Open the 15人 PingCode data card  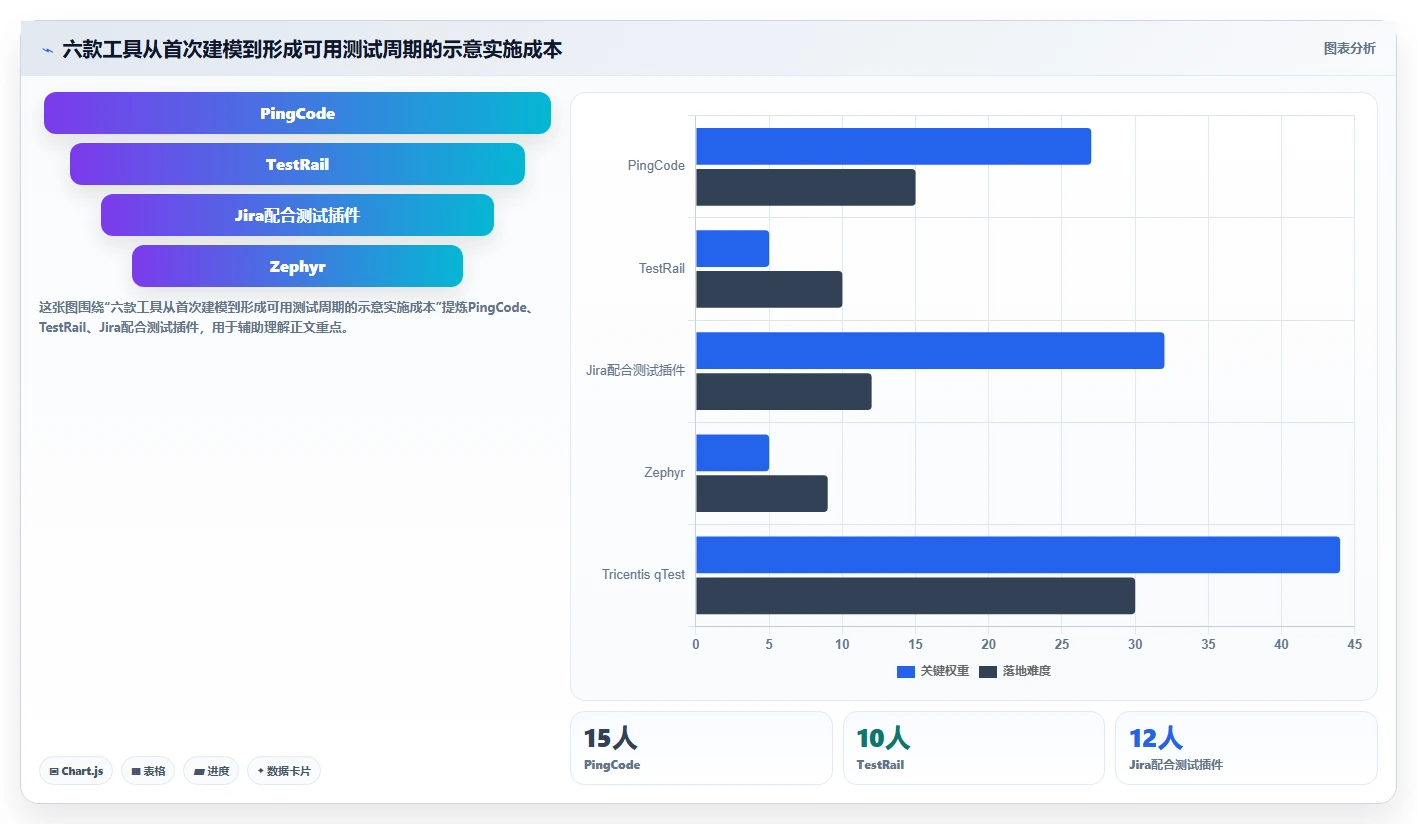[701, 748]
